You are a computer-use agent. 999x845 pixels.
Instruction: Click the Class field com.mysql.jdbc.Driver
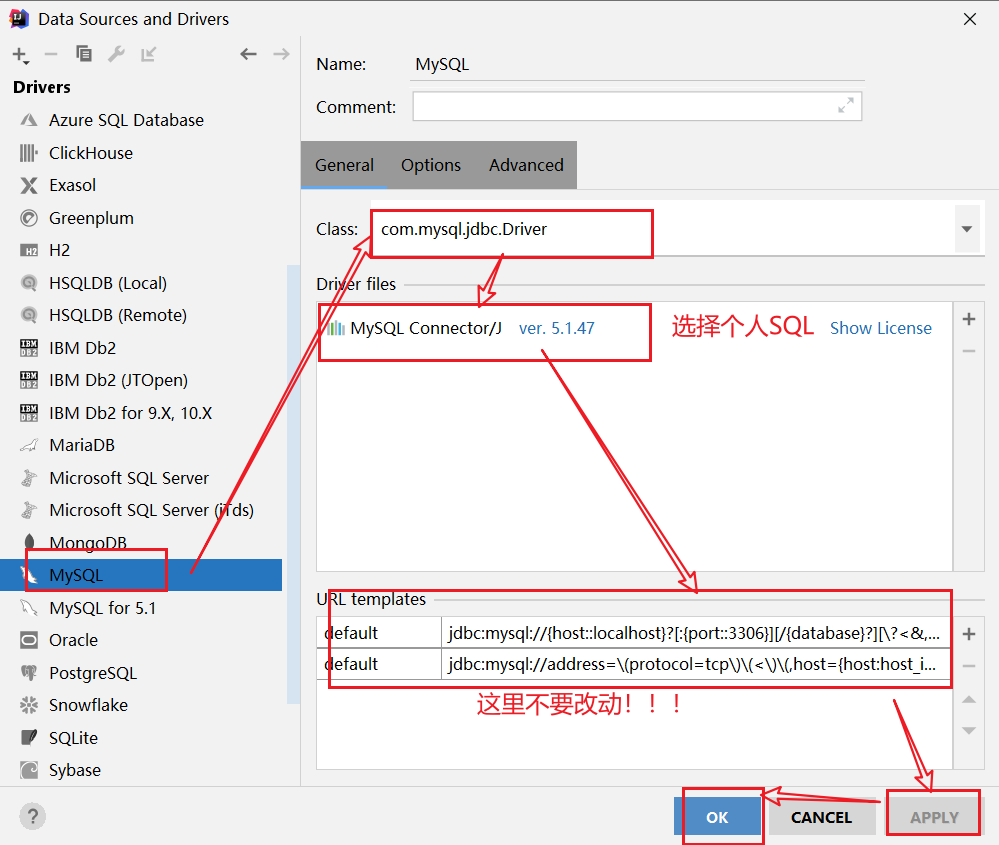pos(663,229)
